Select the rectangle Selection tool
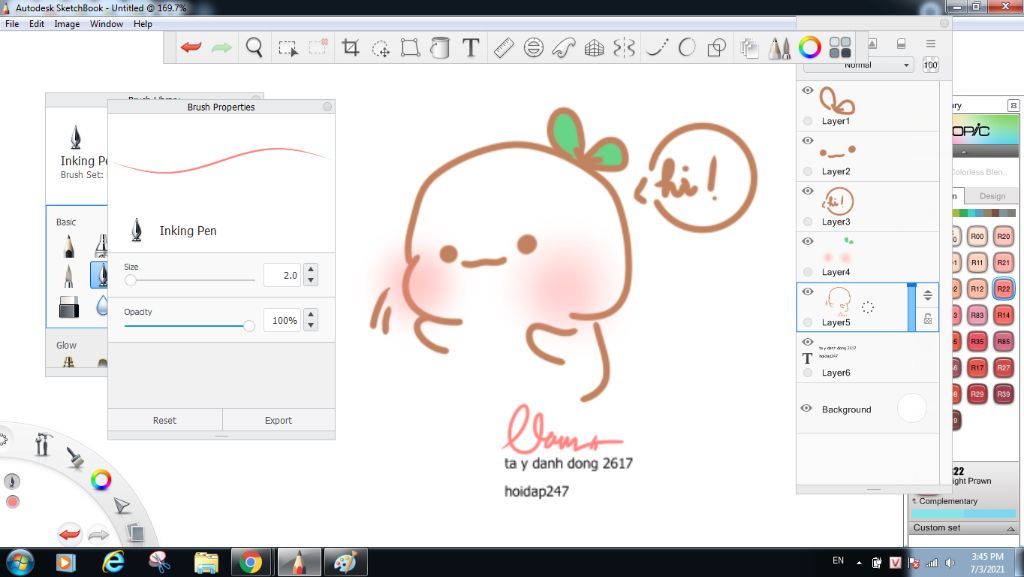Screen dimensions: 1024x577 click(287, 48)
